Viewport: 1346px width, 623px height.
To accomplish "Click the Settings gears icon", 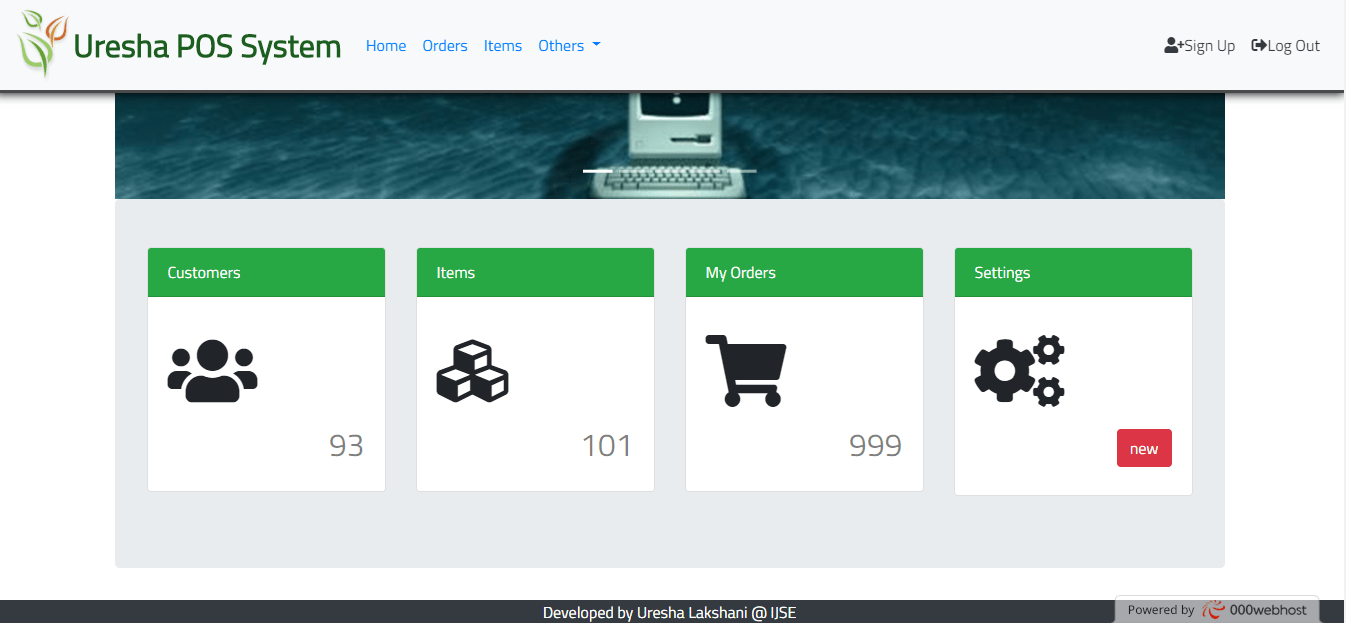I will [1019, 369].
